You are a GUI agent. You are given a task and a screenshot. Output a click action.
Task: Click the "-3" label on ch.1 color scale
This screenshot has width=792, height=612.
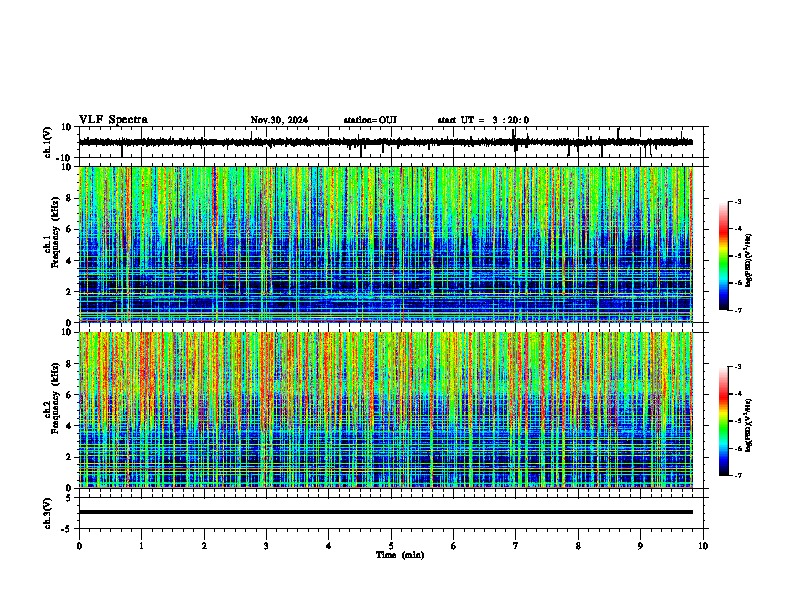click(x=738, y=202)
